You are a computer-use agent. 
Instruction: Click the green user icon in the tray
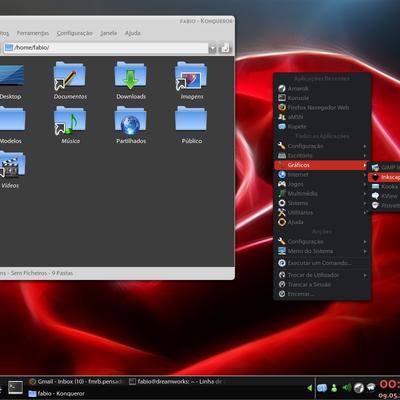[x=334, y=388]
